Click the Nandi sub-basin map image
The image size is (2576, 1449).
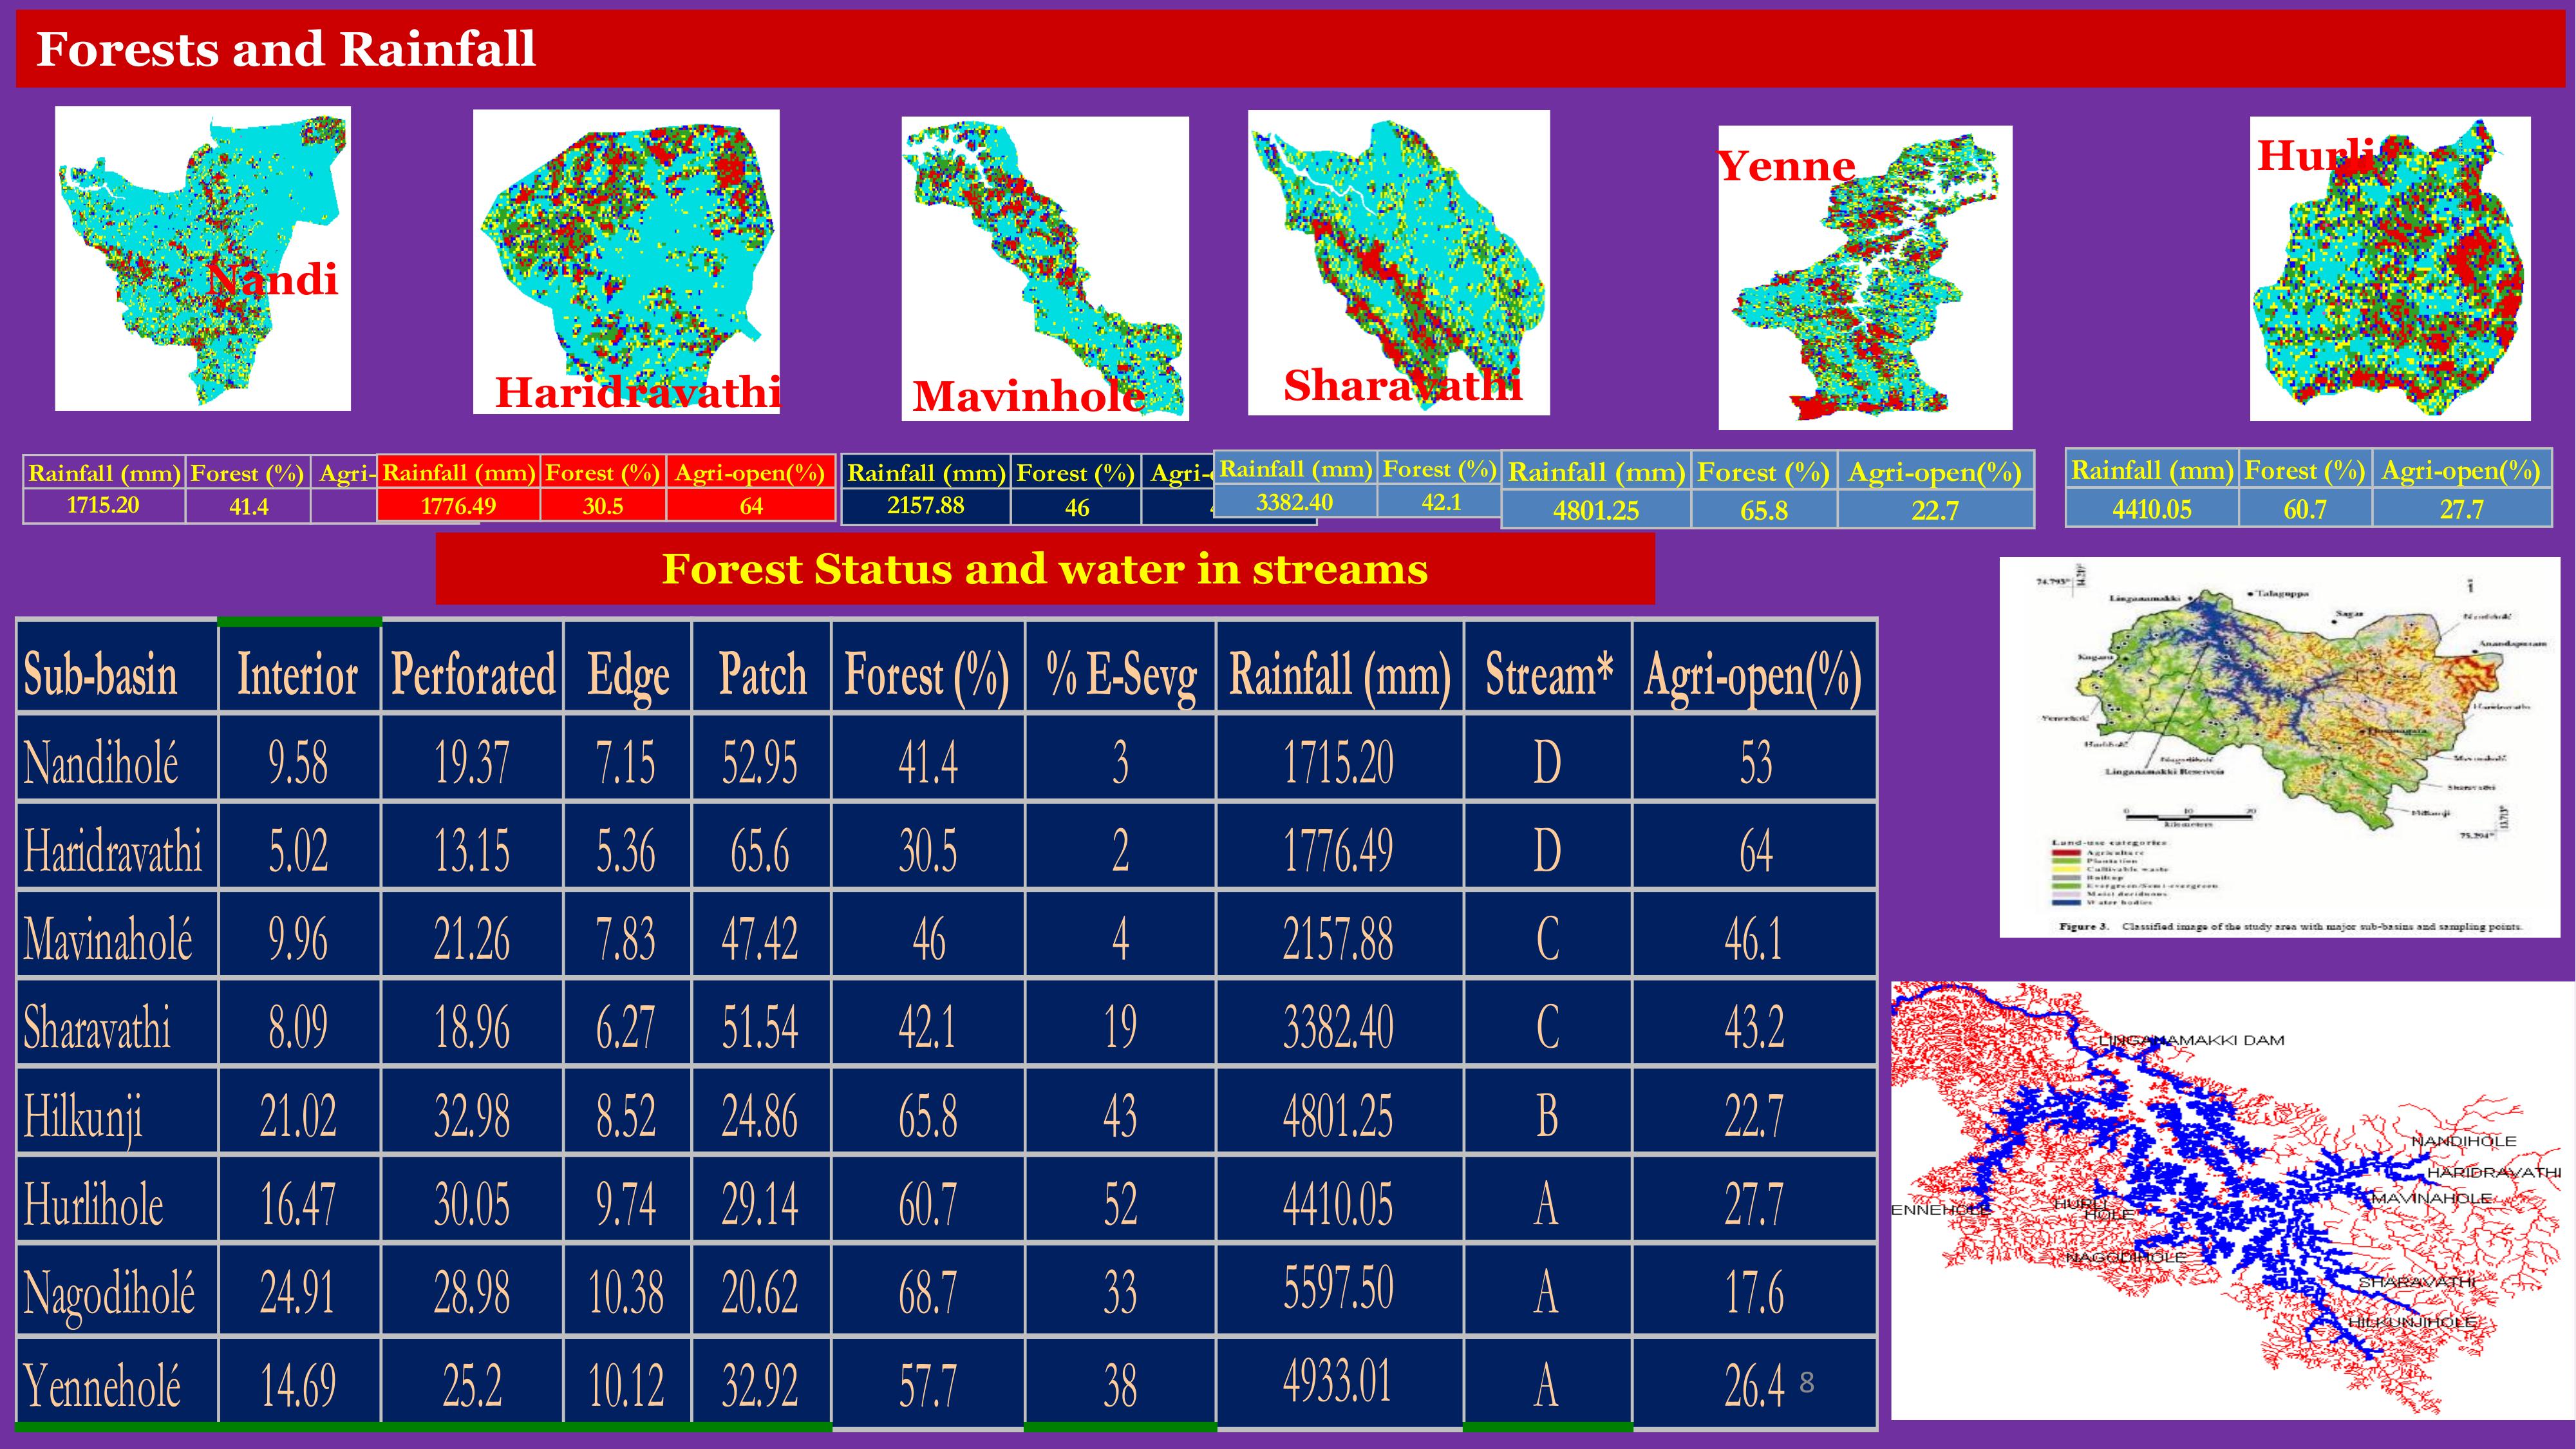[202, 258]
